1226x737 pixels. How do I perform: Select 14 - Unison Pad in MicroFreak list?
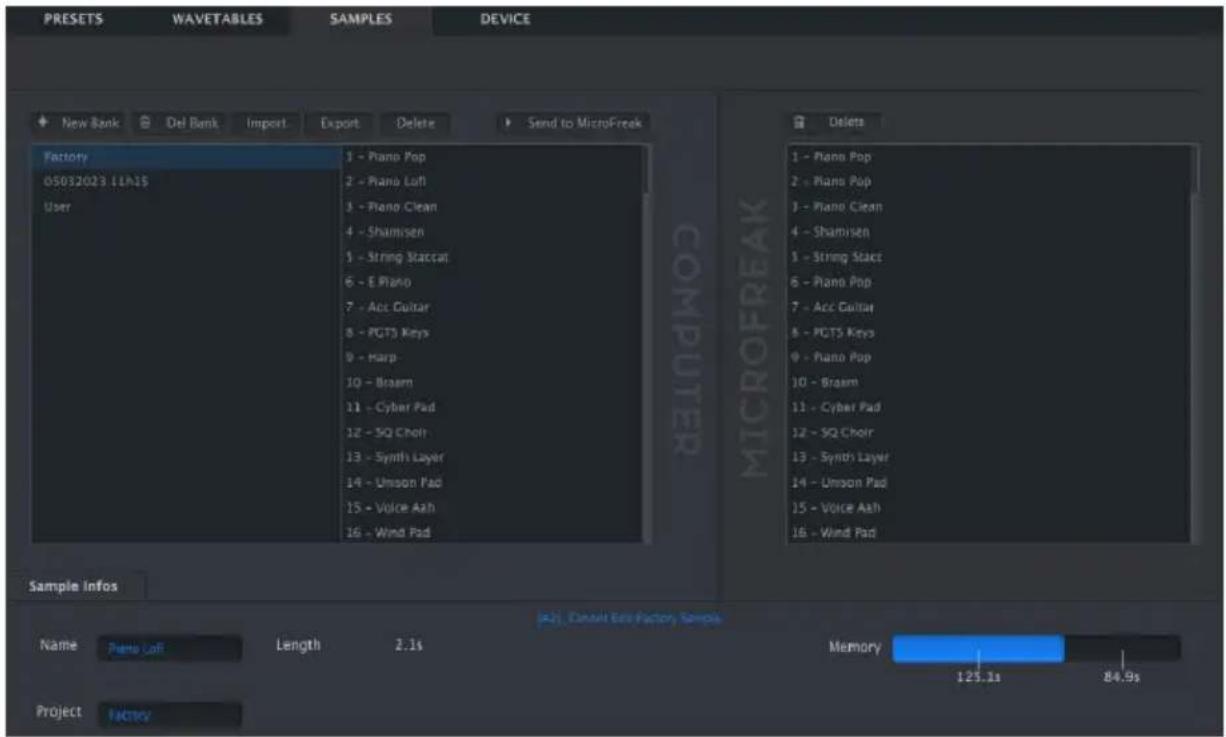pyautogui.click(x=988, y=482)
